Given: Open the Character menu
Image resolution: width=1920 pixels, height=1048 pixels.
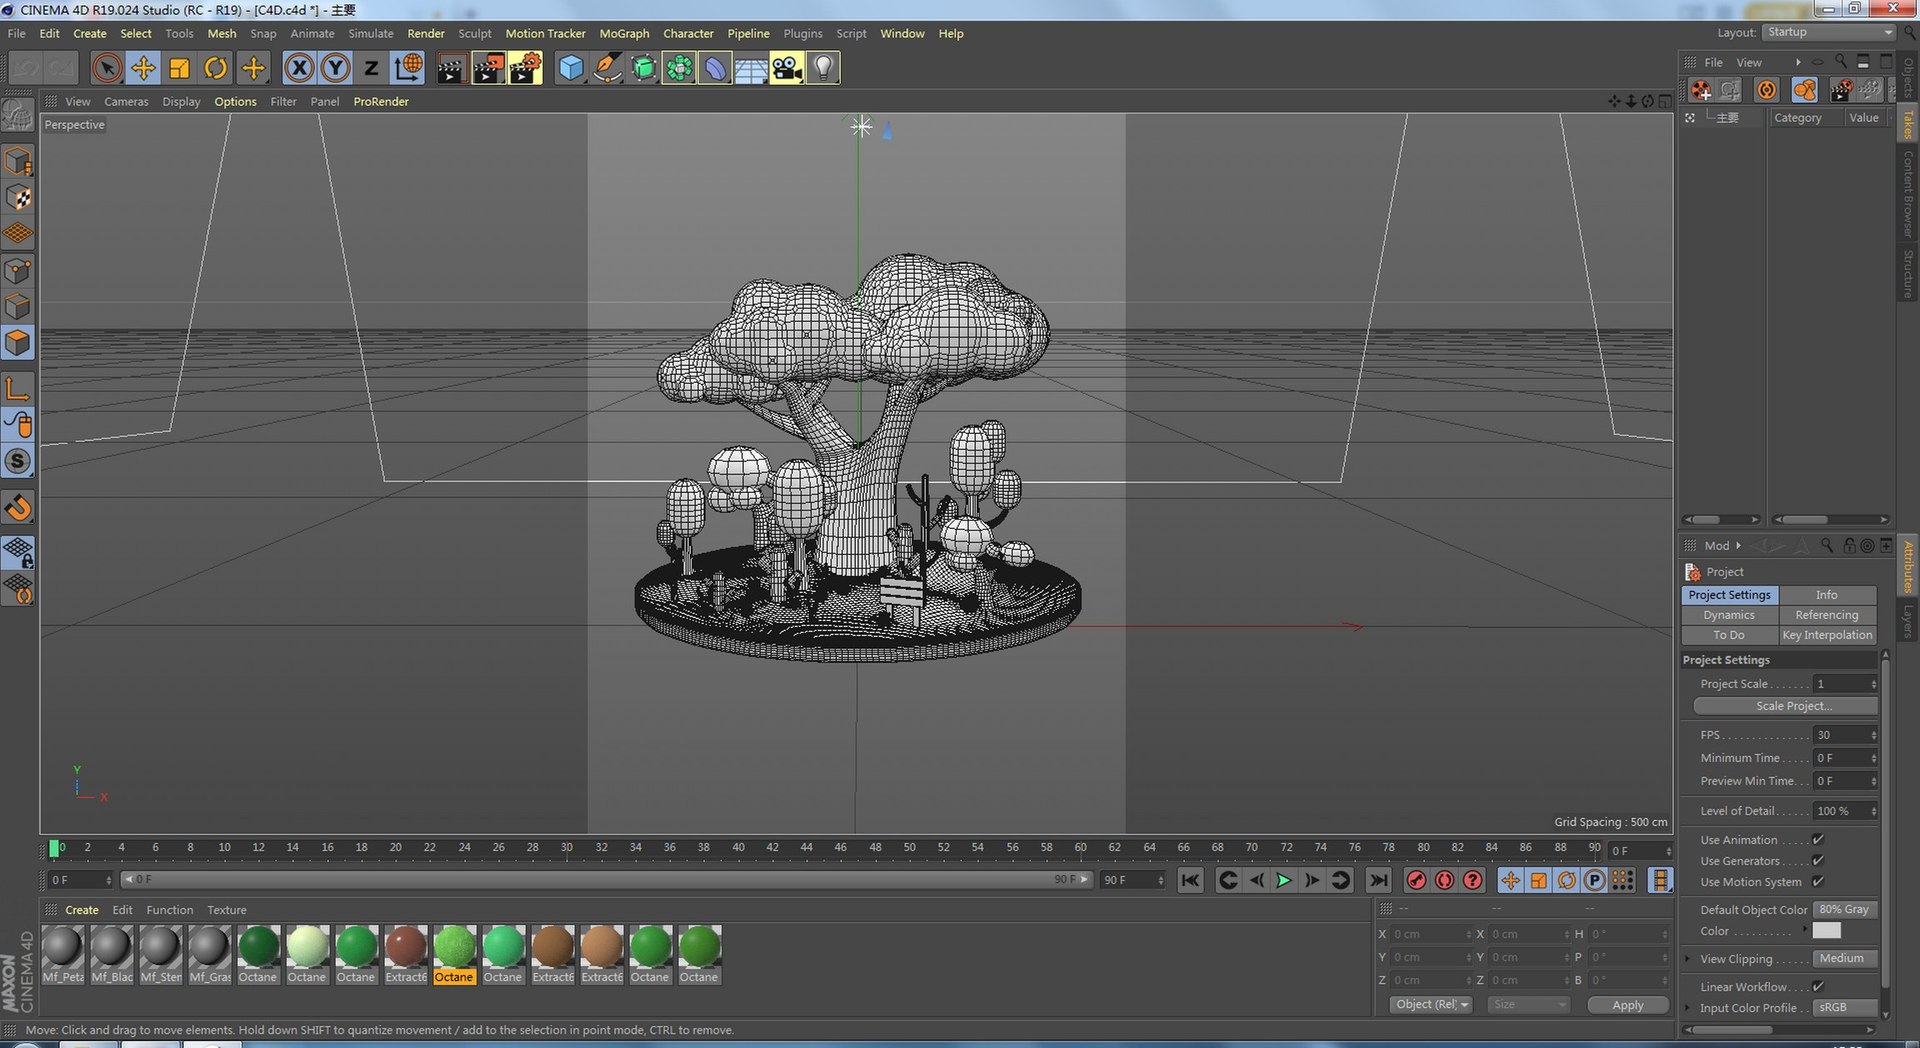Looking at the screenshot, I should click(x=688, y=33).
